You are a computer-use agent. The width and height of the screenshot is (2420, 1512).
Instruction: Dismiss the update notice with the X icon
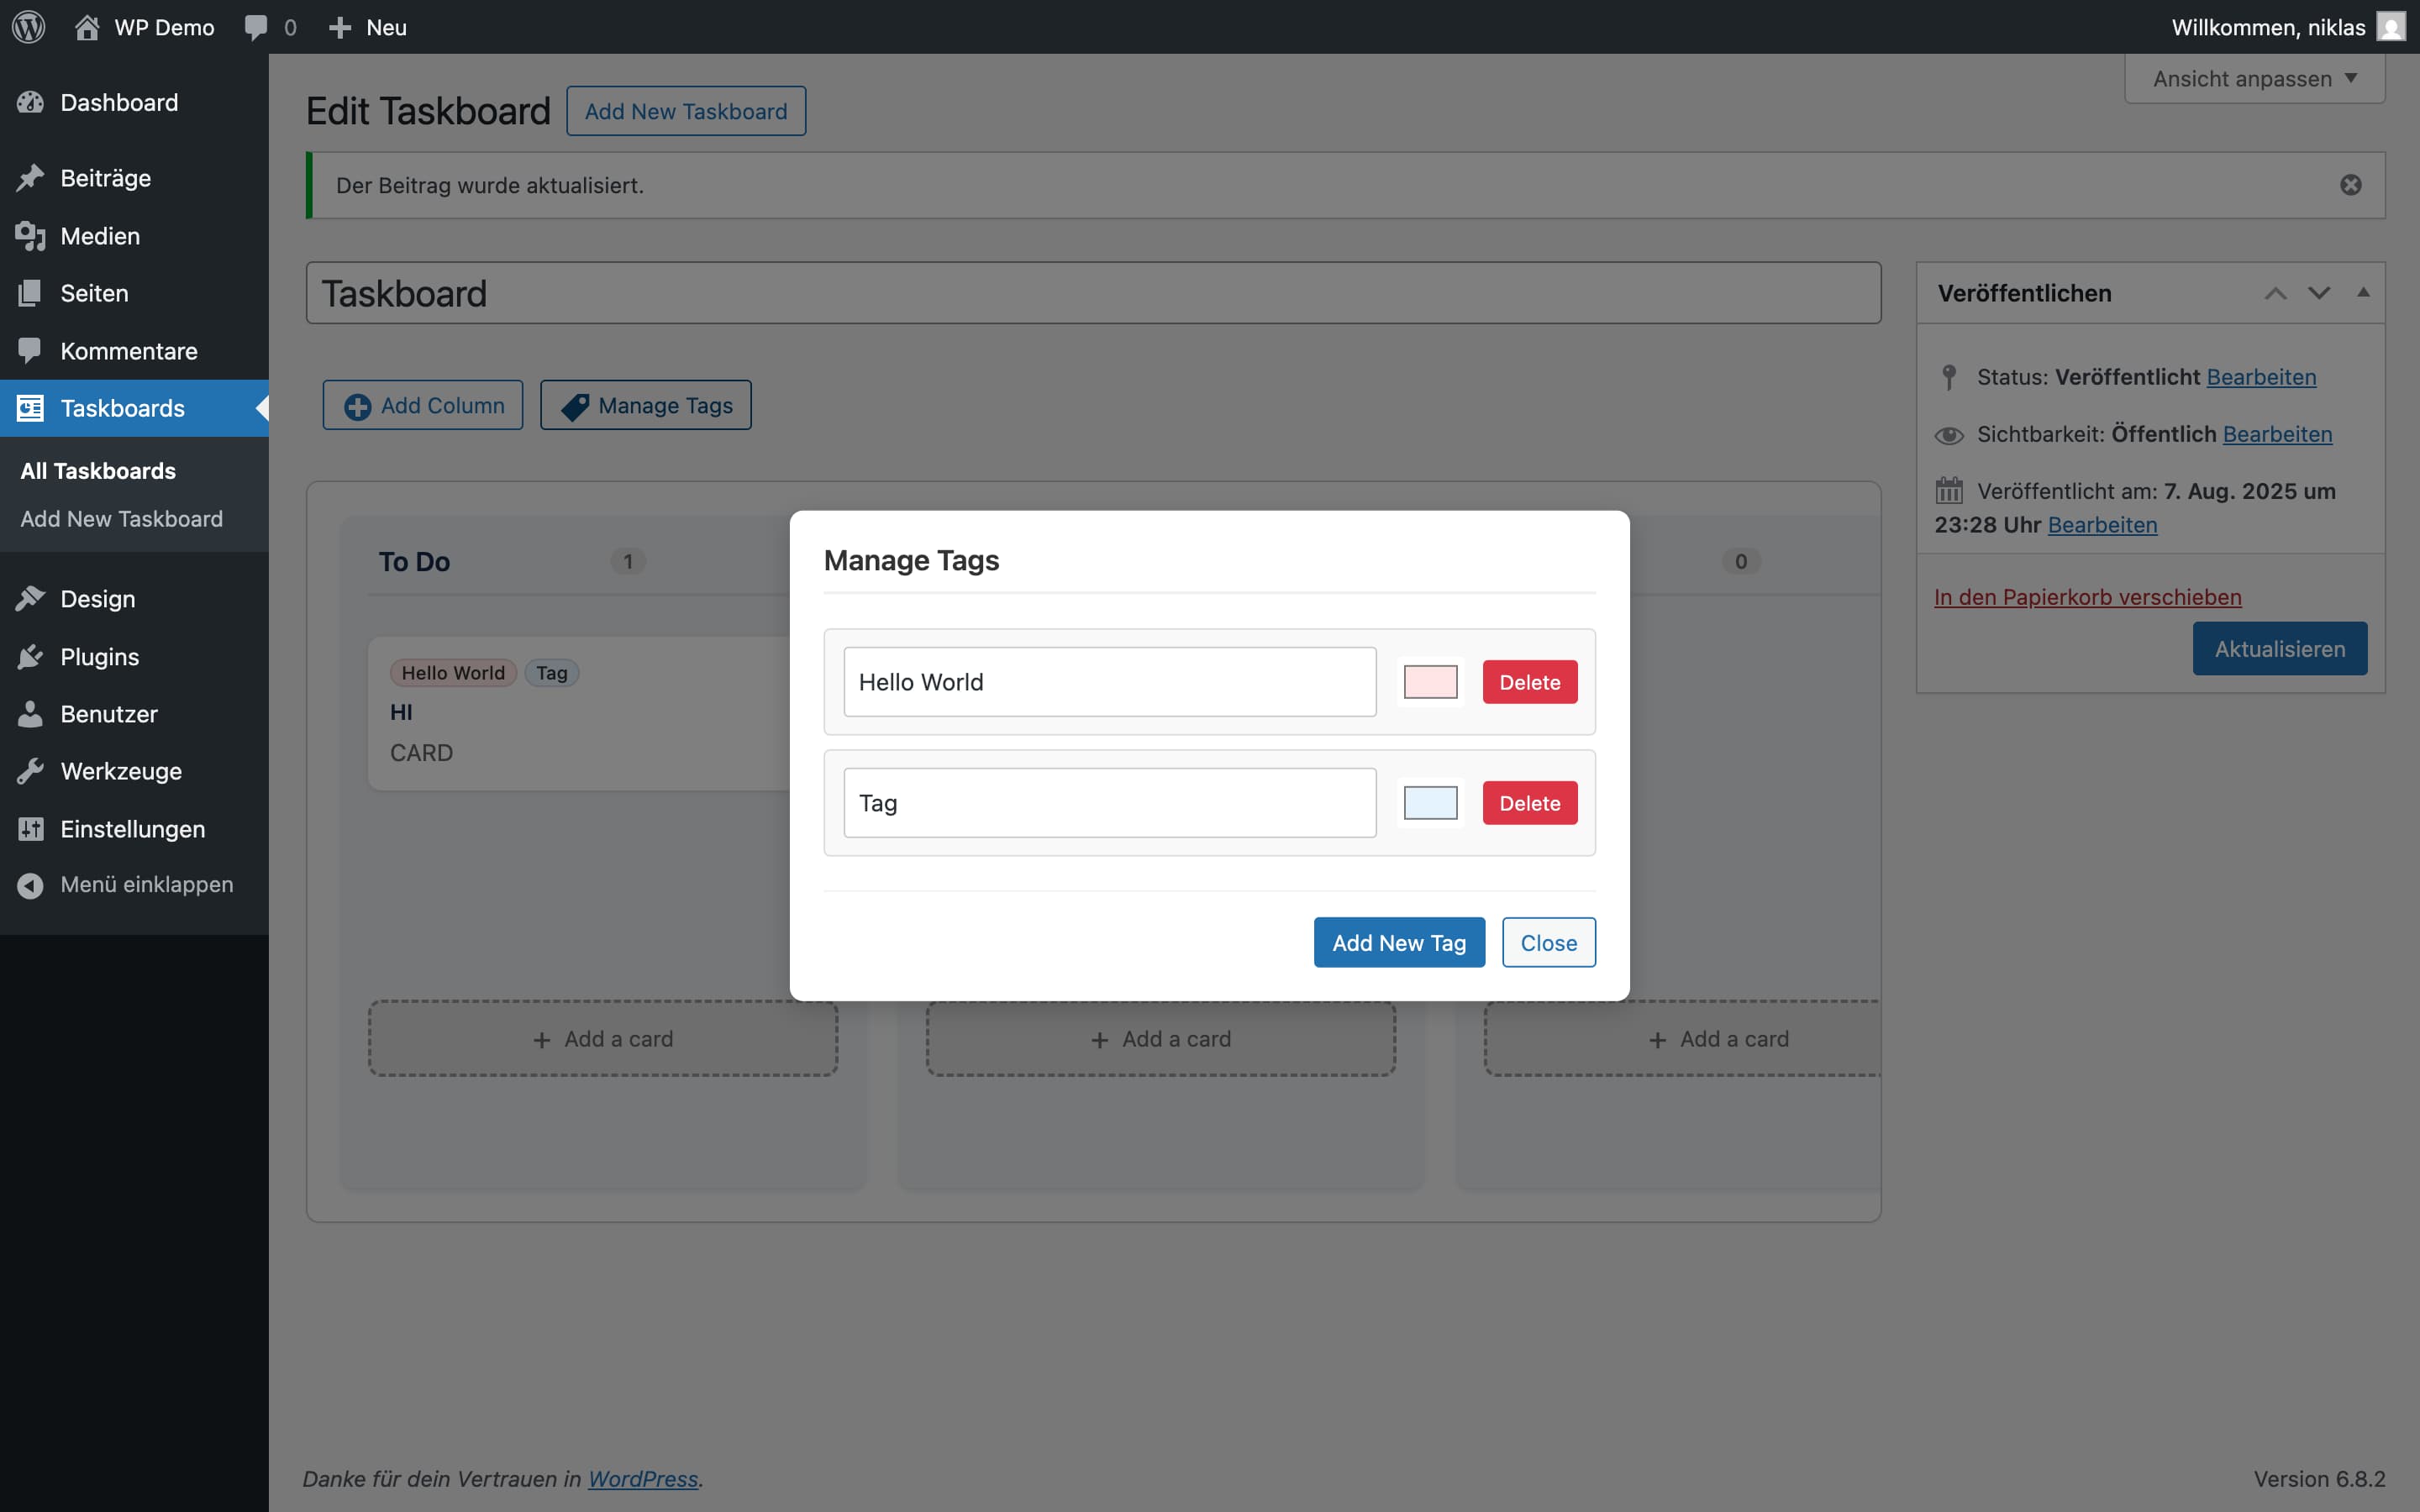click(x=2350, y=185)
